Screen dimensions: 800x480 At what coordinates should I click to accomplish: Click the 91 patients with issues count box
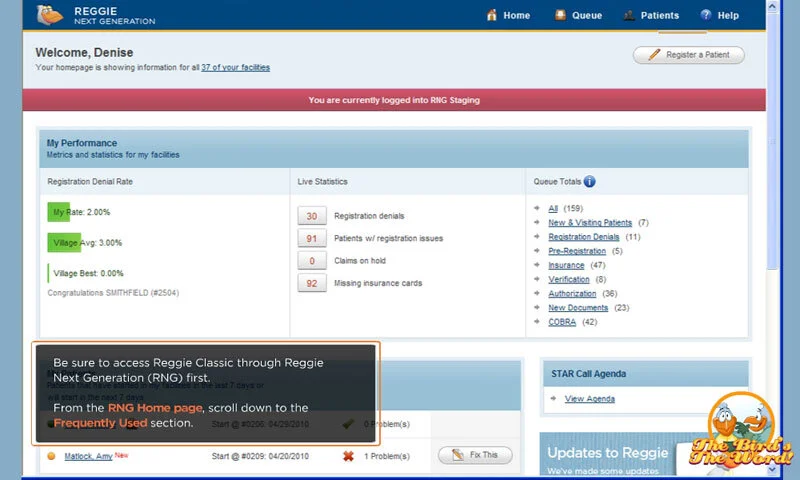pos(312,238)
